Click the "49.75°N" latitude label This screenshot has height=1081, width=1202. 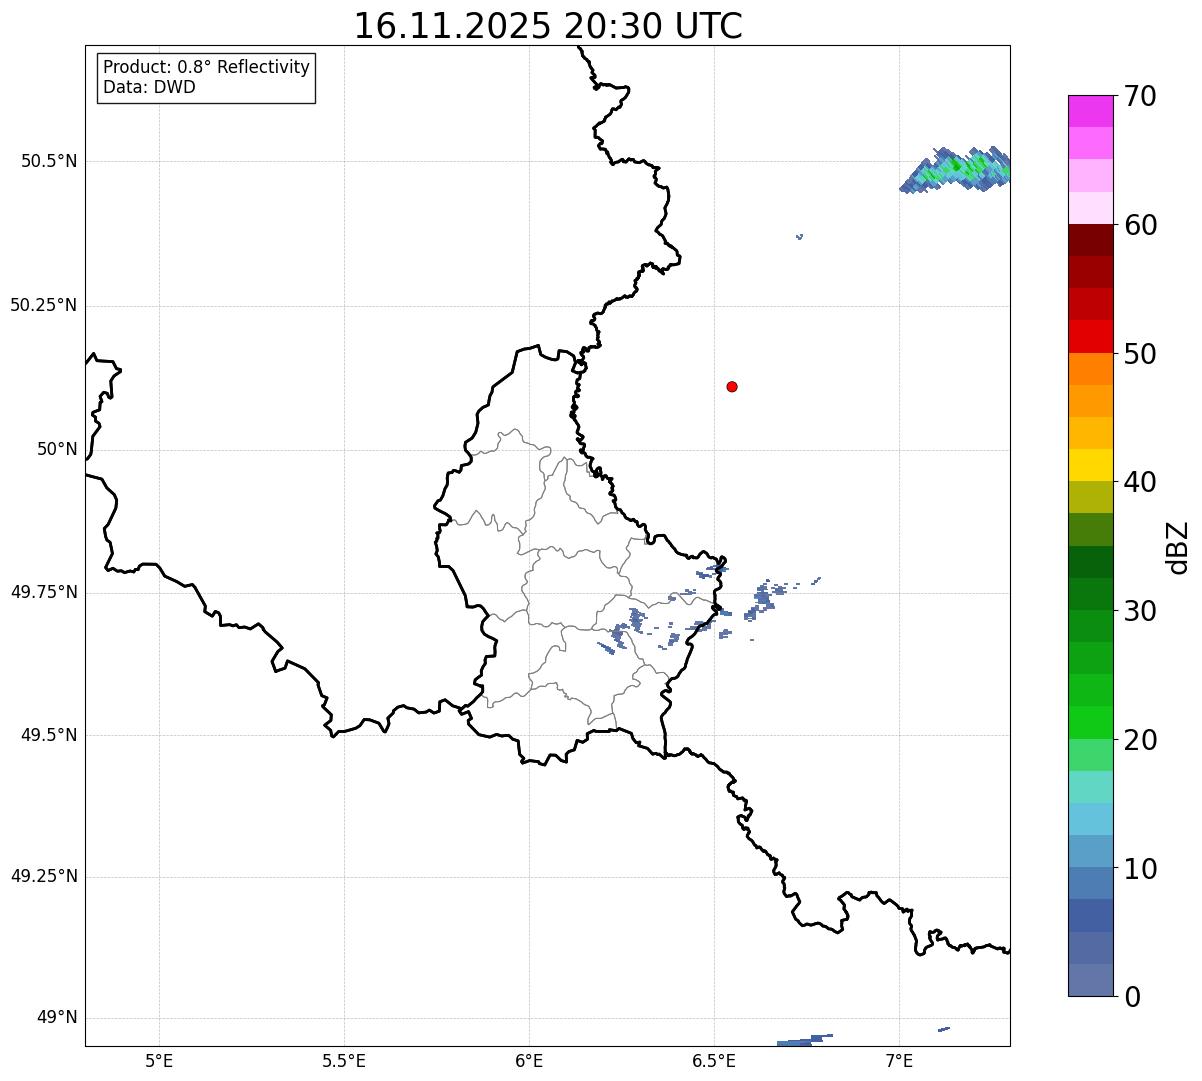(43, 592)
